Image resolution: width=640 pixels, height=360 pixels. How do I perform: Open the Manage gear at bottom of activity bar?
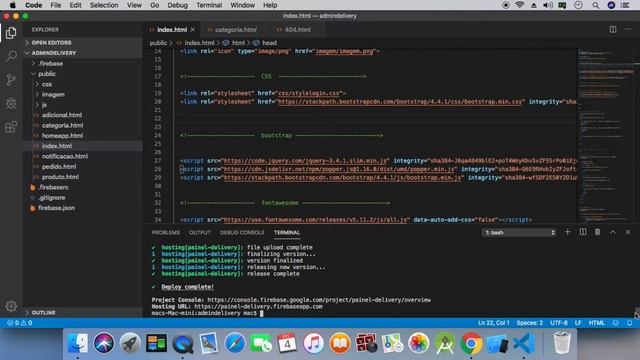coord(11,306)
